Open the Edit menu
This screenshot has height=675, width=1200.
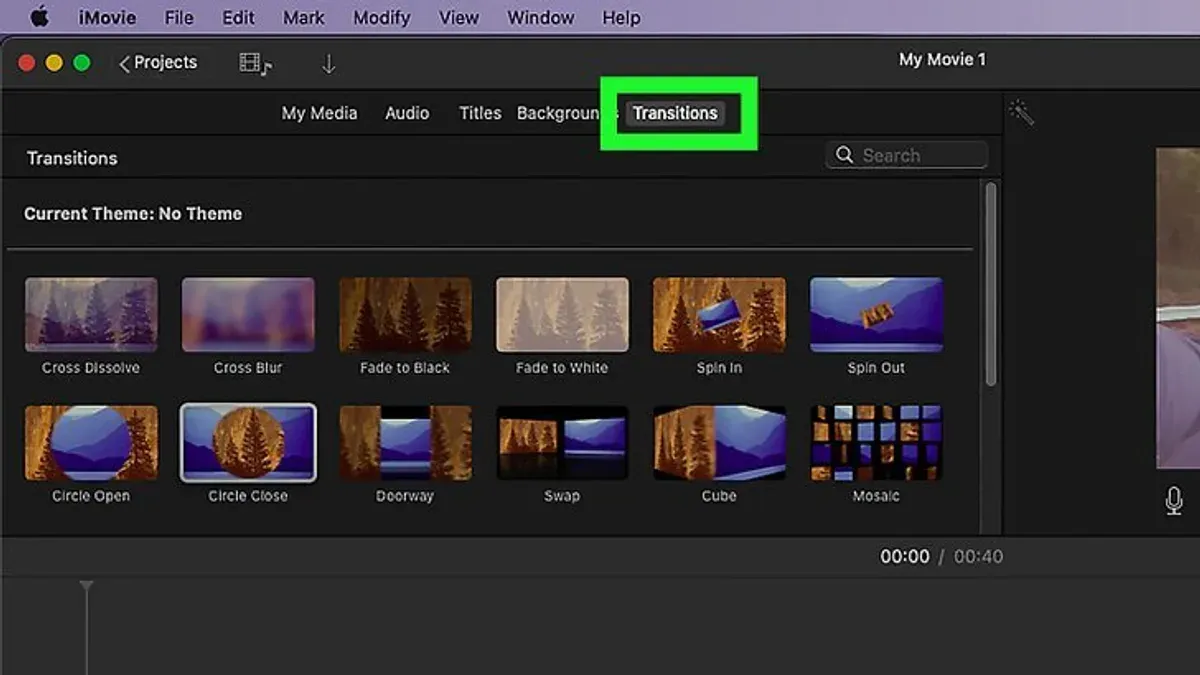coord(238,18)
